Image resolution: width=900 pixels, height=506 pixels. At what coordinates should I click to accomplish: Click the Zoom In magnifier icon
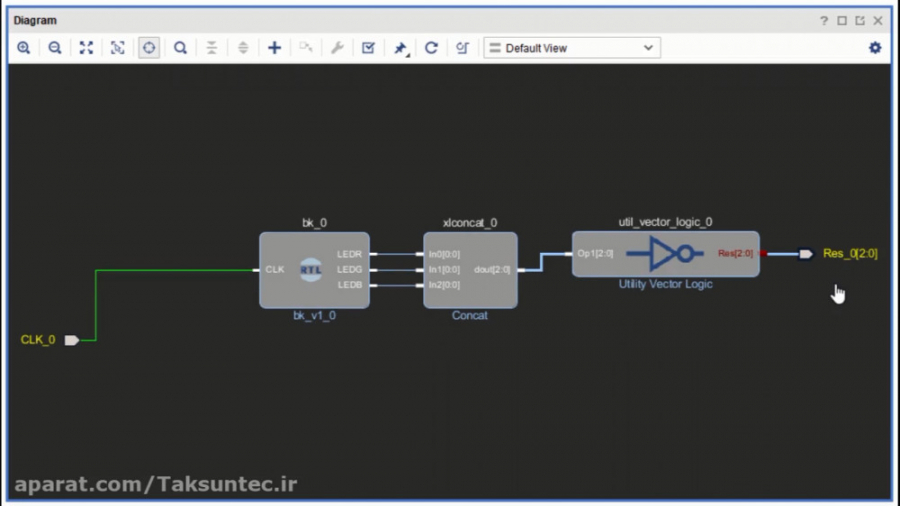click(x=24, y=48)
